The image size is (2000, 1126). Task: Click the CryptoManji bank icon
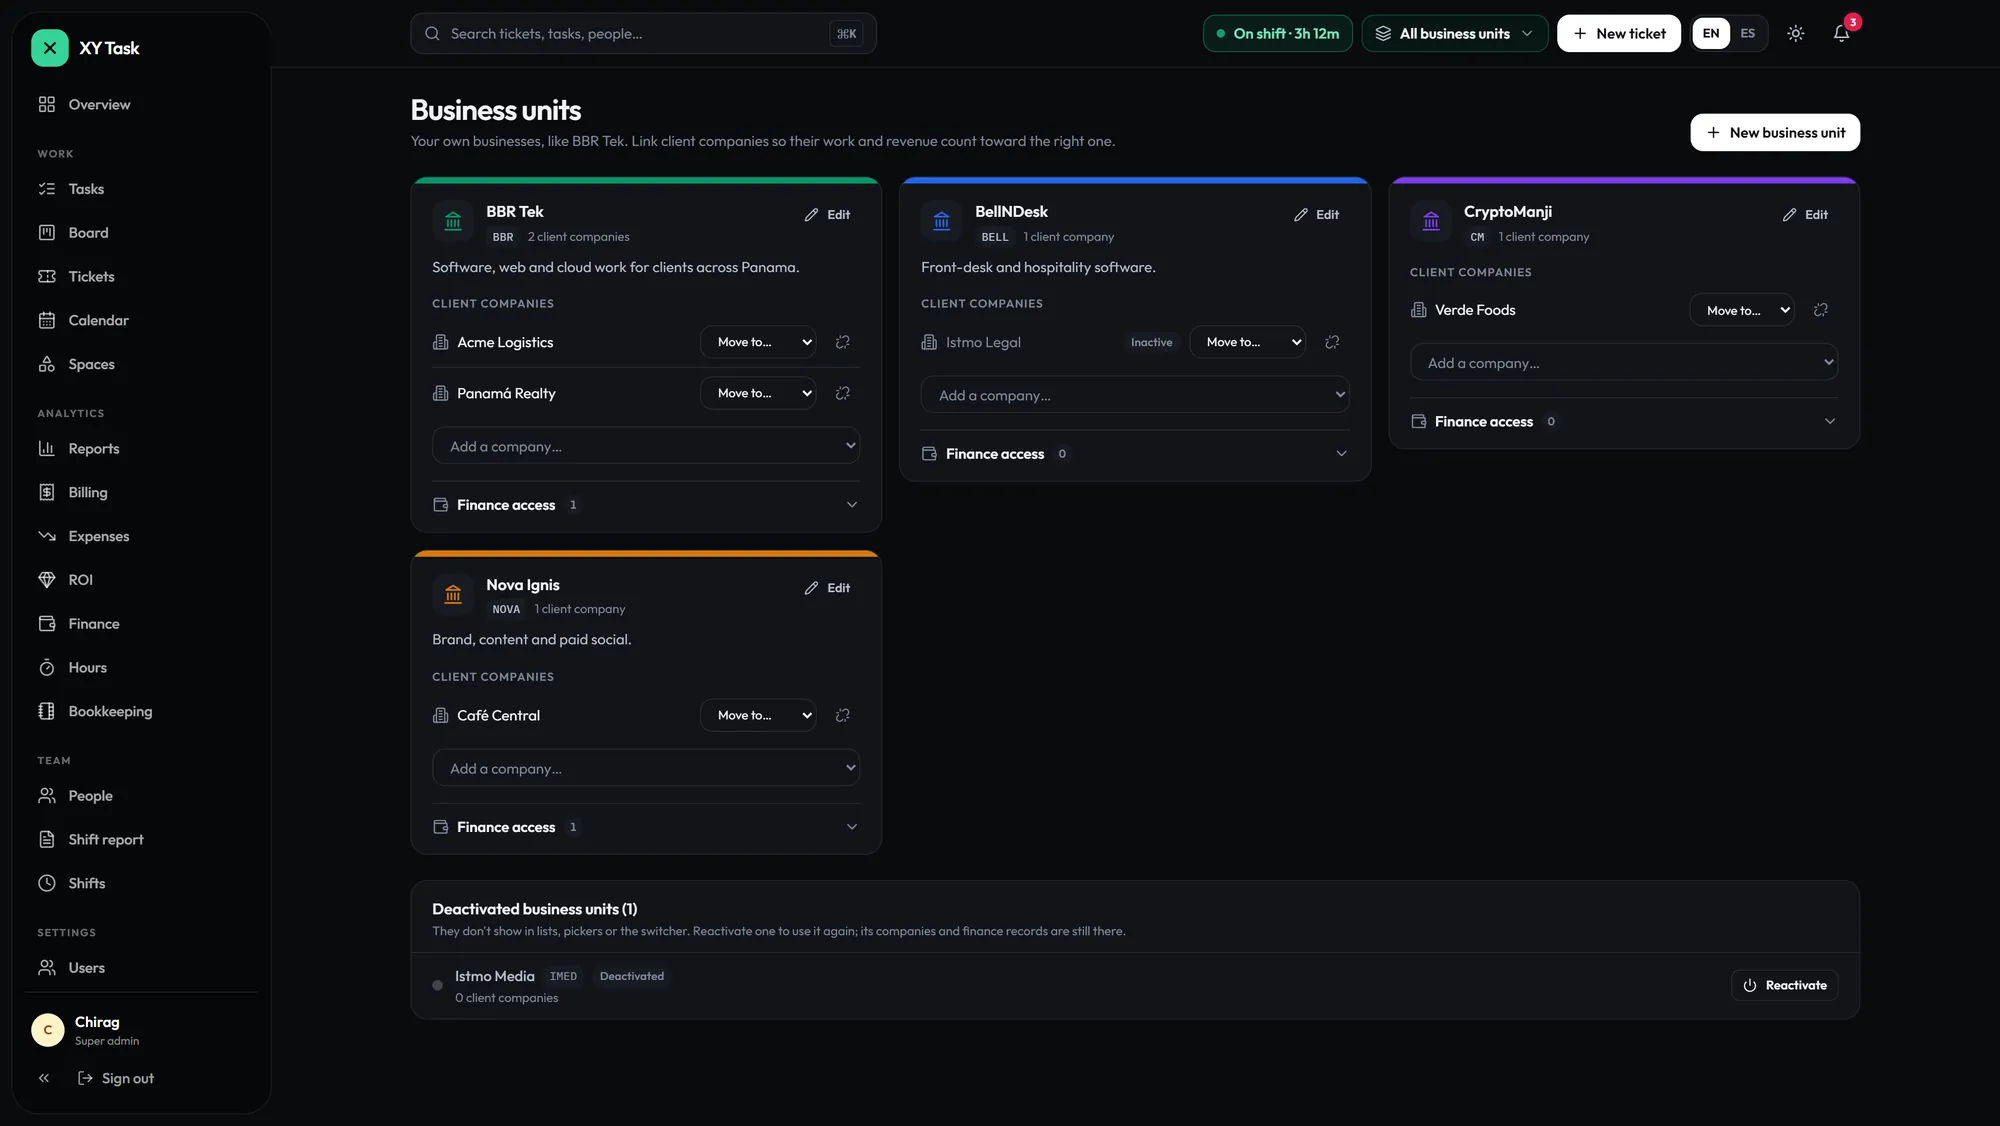coord(1431,221)
